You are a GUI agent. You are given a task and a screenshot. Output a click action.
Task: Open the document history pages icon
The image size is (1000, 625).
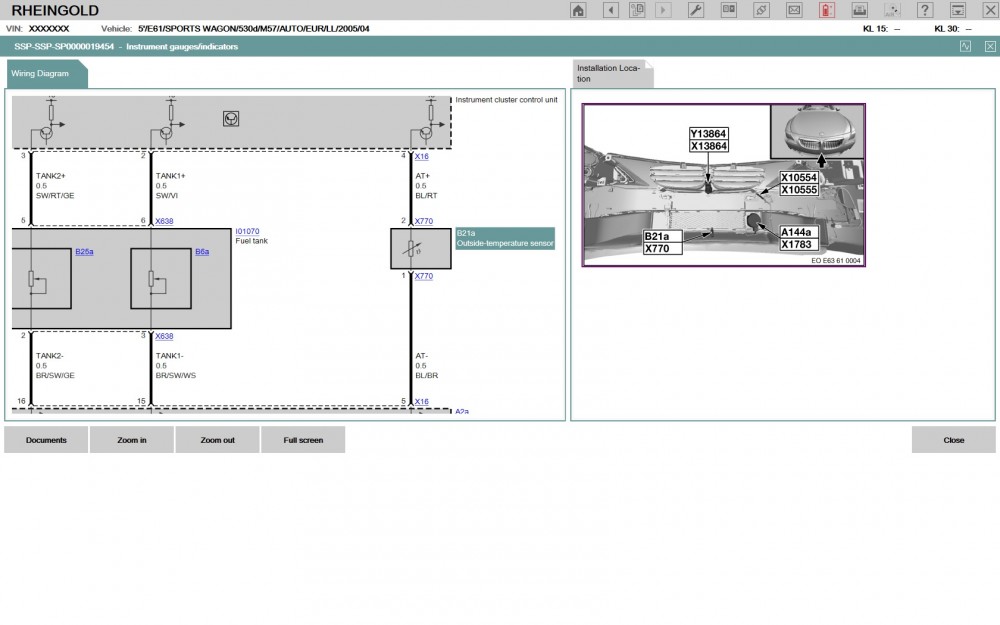pyautogui.click(x=636, y=10)
